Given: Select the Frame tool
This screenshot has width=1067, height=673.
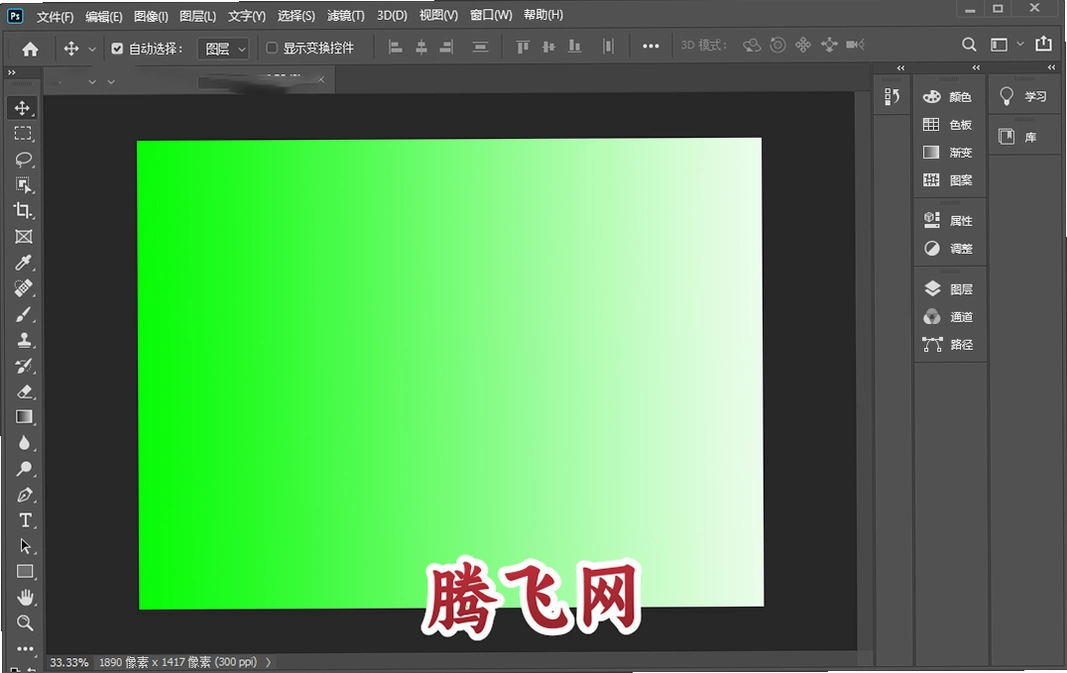Looking at the screenshot, I should click(x=23, y=237).
